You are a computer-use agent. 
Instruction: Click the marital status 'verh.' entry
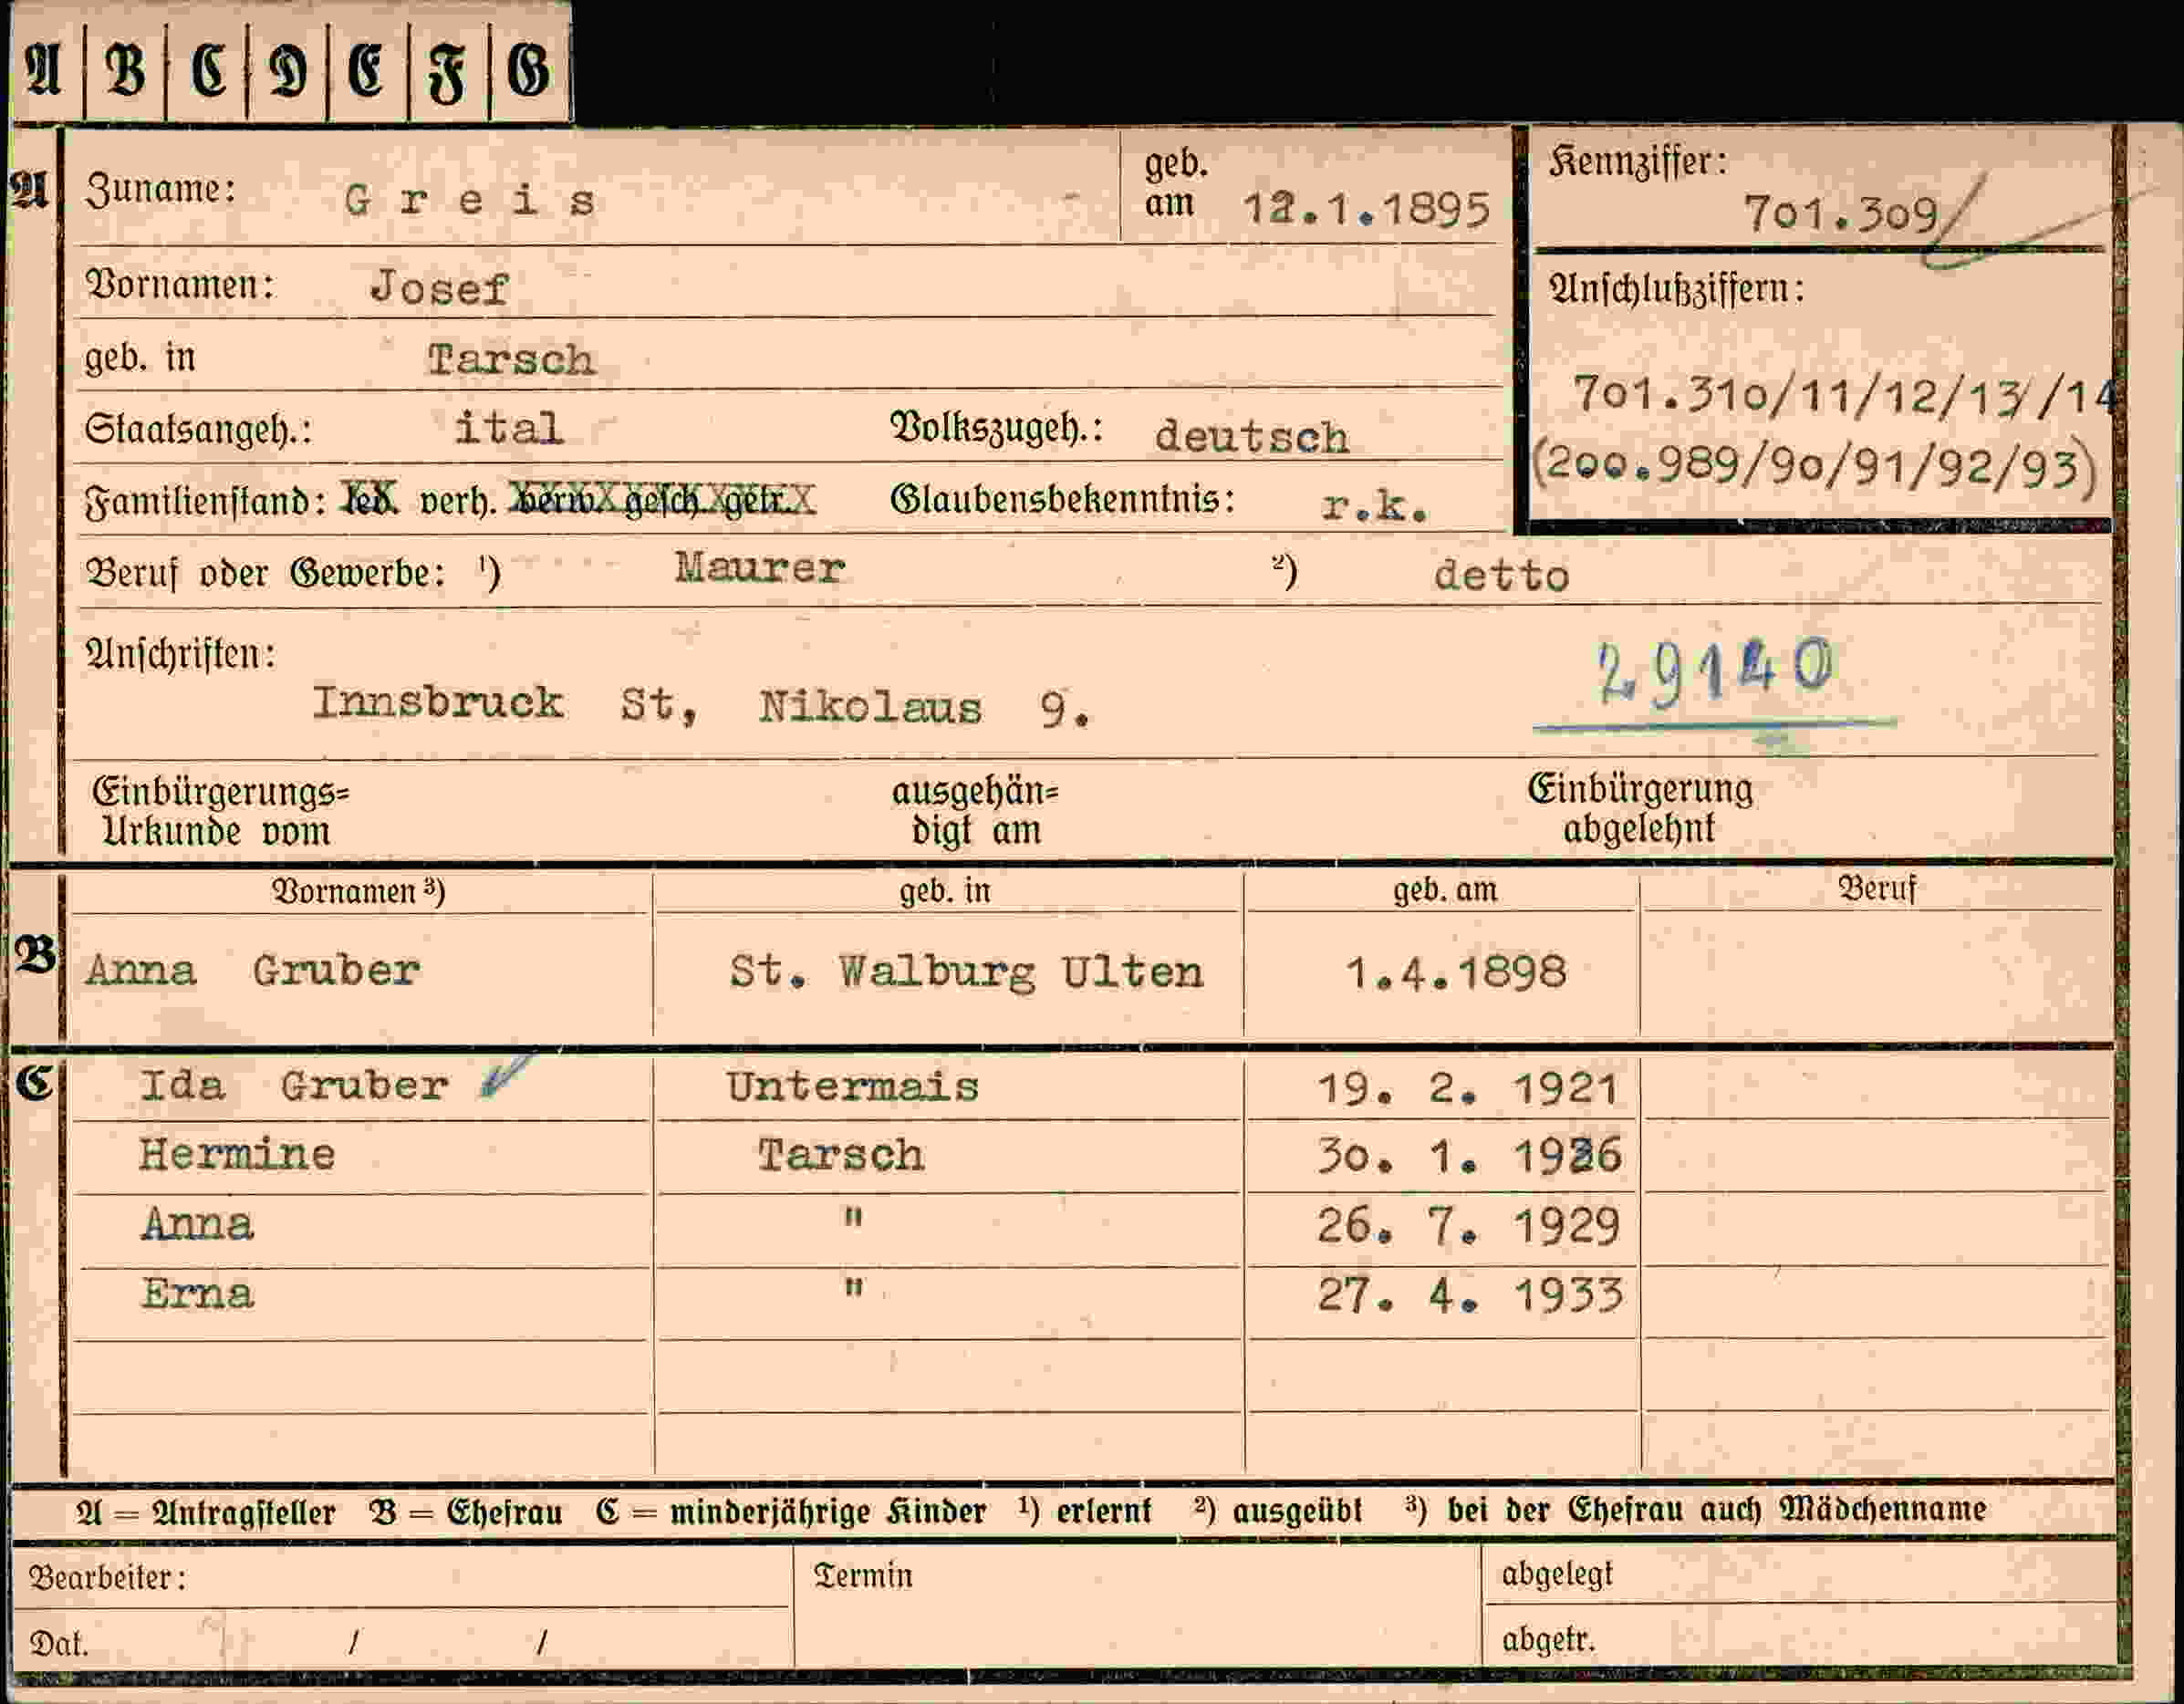click(x=457, y=500)
